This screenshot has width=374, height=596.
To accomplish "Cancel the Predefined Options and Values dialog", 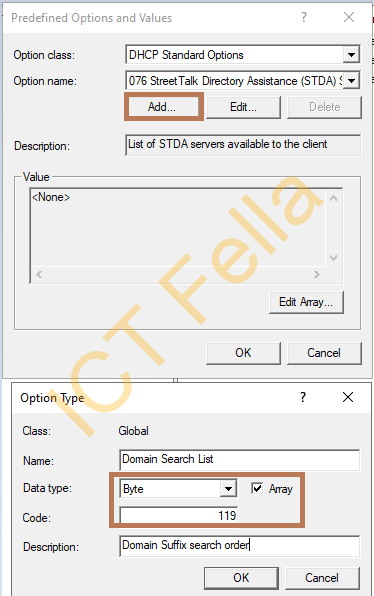I will pos(324,353).
